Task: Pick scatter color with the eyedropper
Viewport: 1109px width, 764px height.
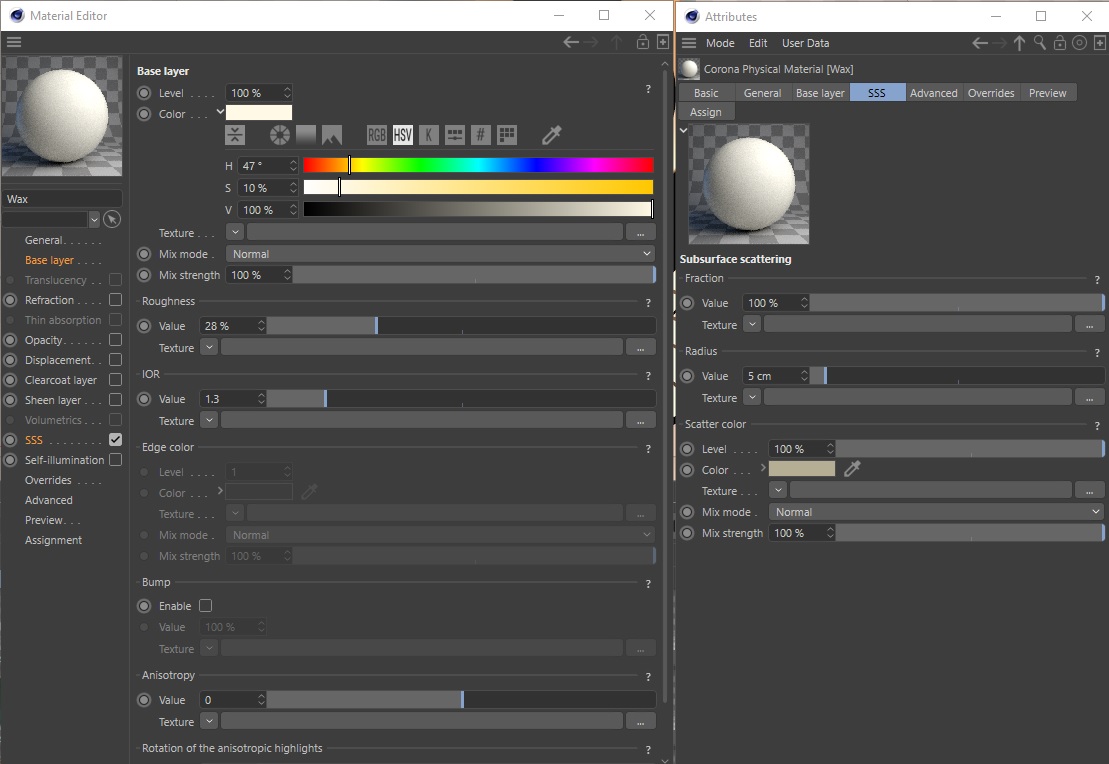Action: [x=852, y=468]
